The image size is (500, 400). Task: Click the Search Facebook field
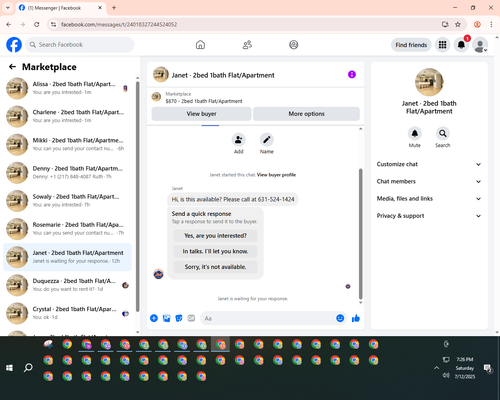(80, 45)
